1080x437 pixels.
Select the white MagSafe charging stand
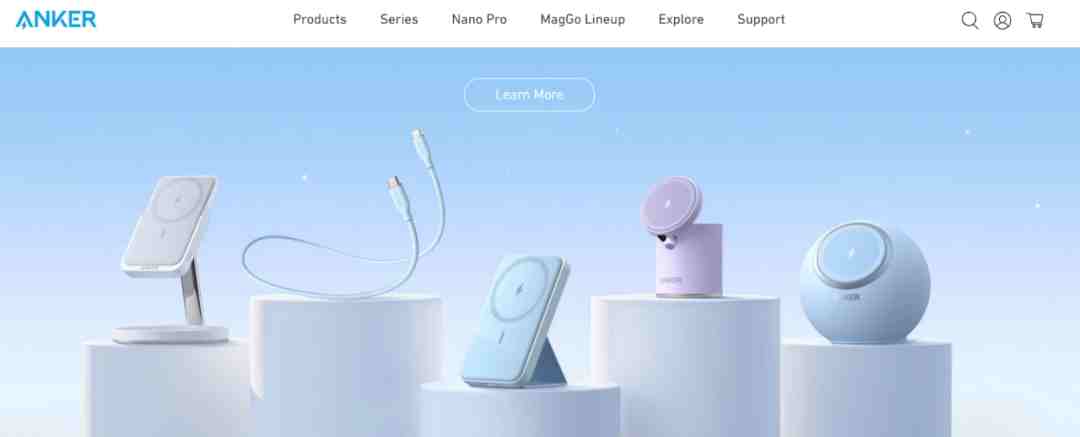(x=171, y=259)
